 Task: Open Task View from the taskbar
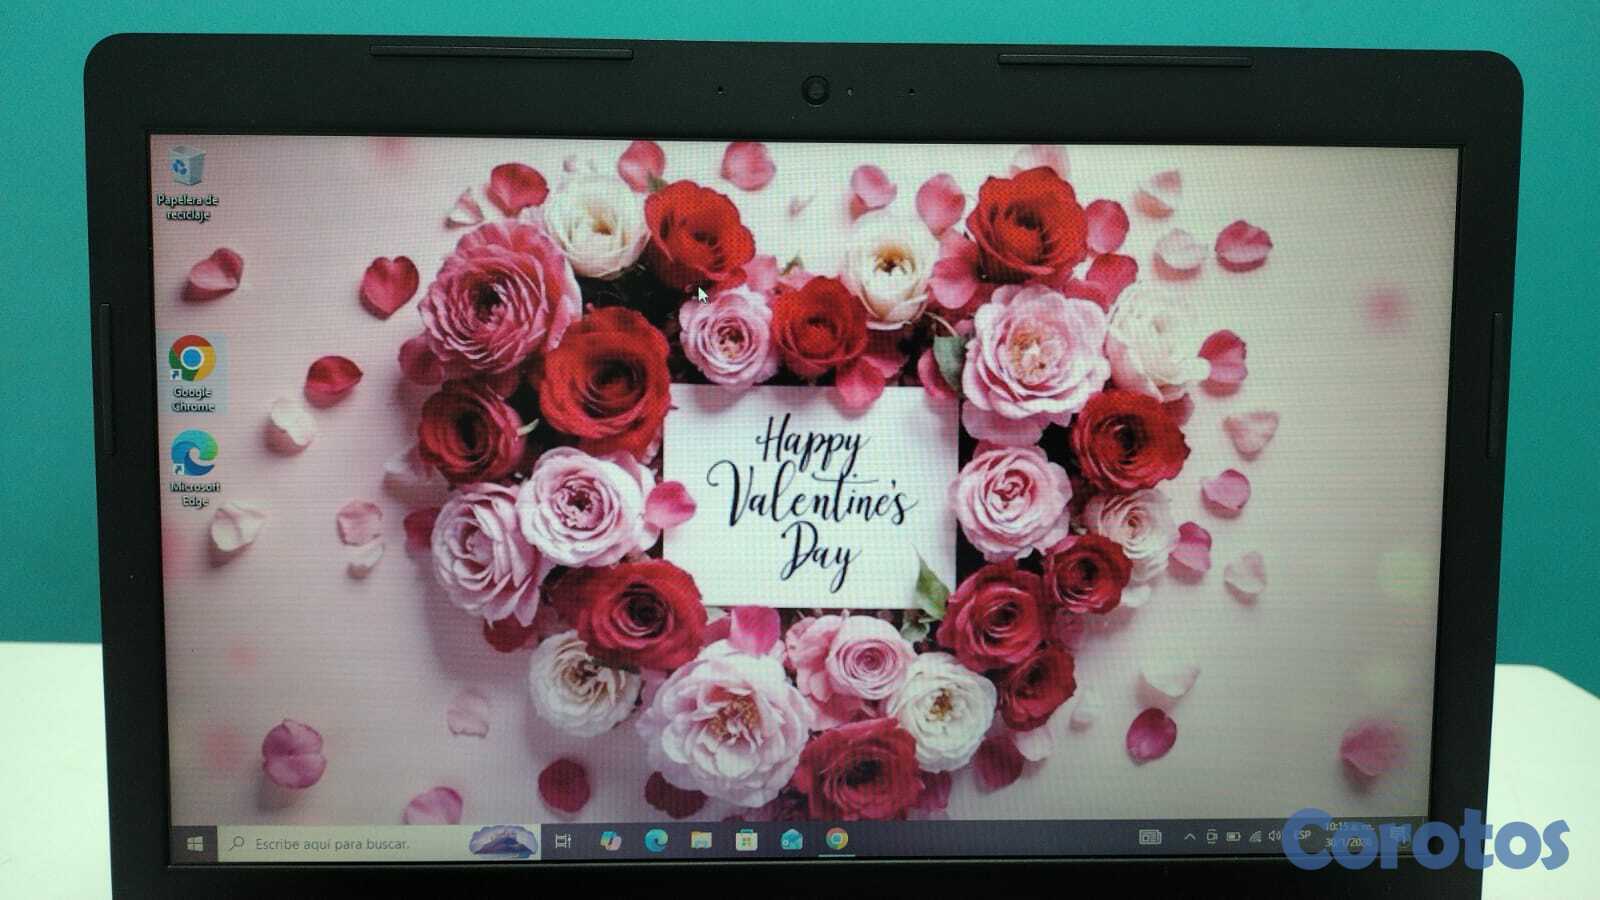point(563,842)
